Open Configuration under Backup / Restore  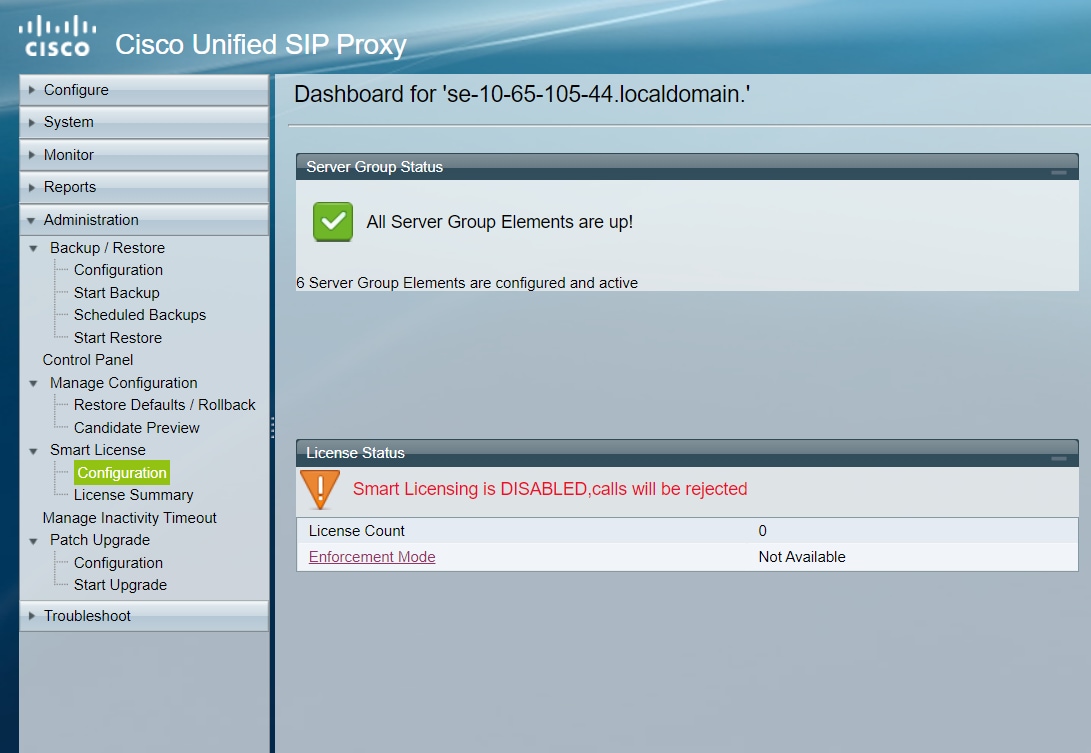point(118,270)
